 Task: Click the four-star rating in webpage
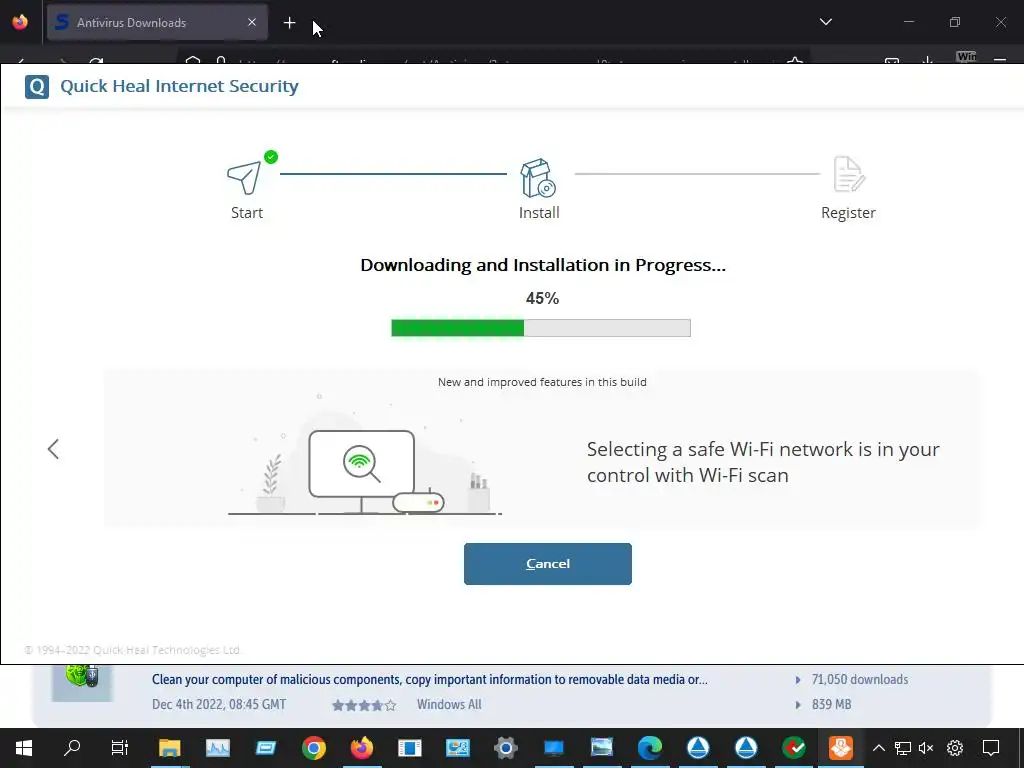364,705
